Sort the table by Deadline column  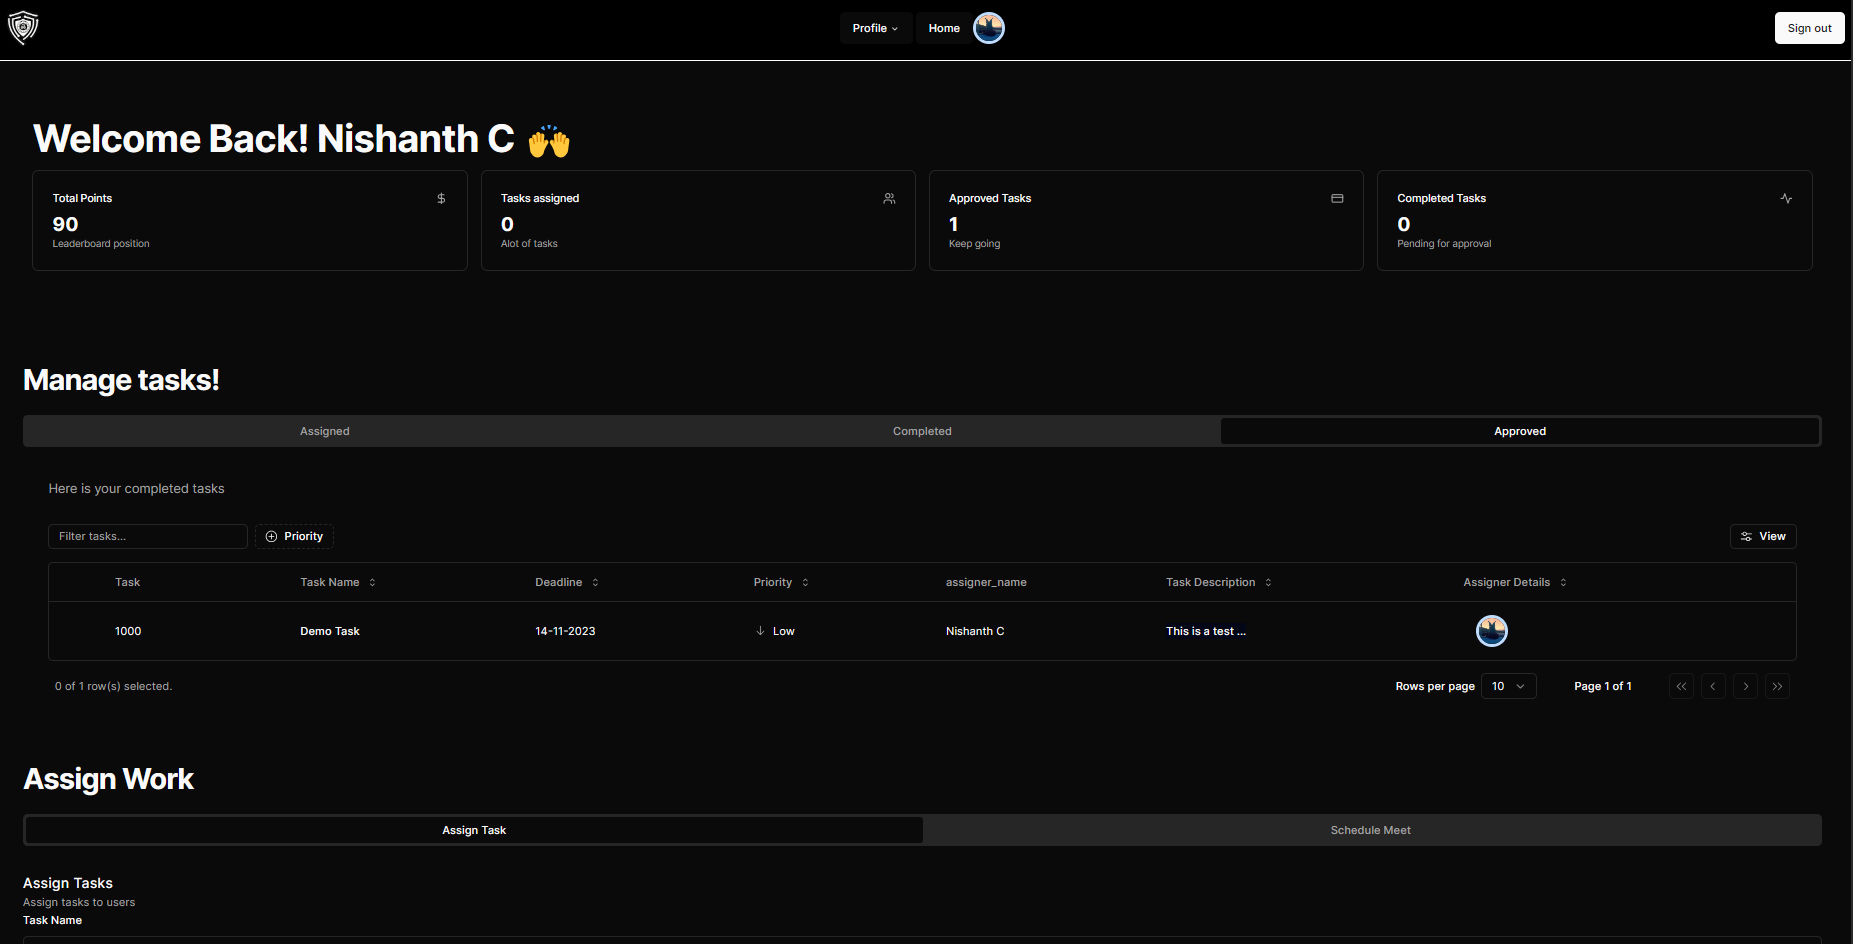coord(567,582)
